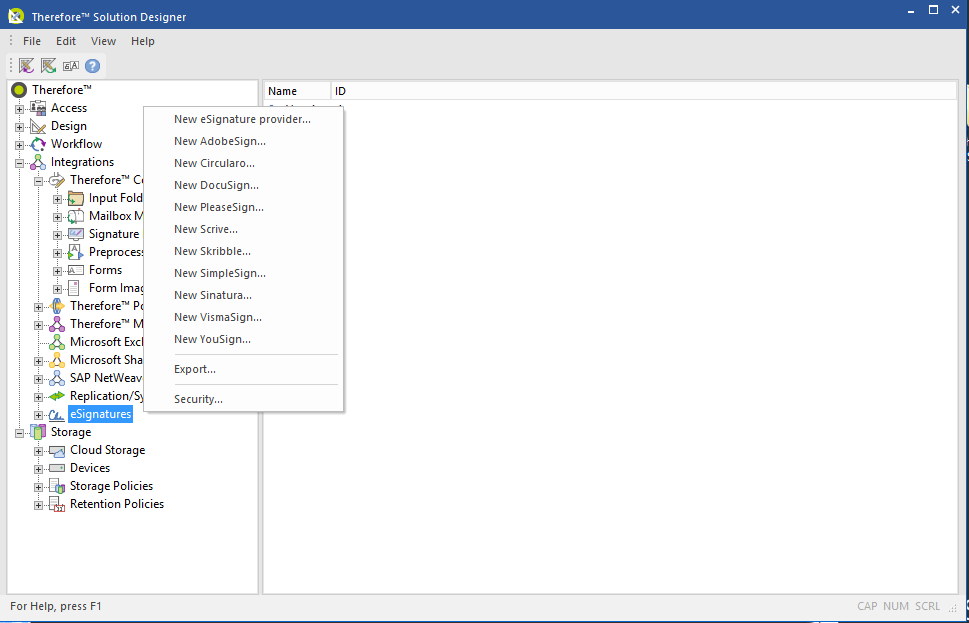The image size is (969, 623).
Task: Click the Name column header
Action: point(298,91)
